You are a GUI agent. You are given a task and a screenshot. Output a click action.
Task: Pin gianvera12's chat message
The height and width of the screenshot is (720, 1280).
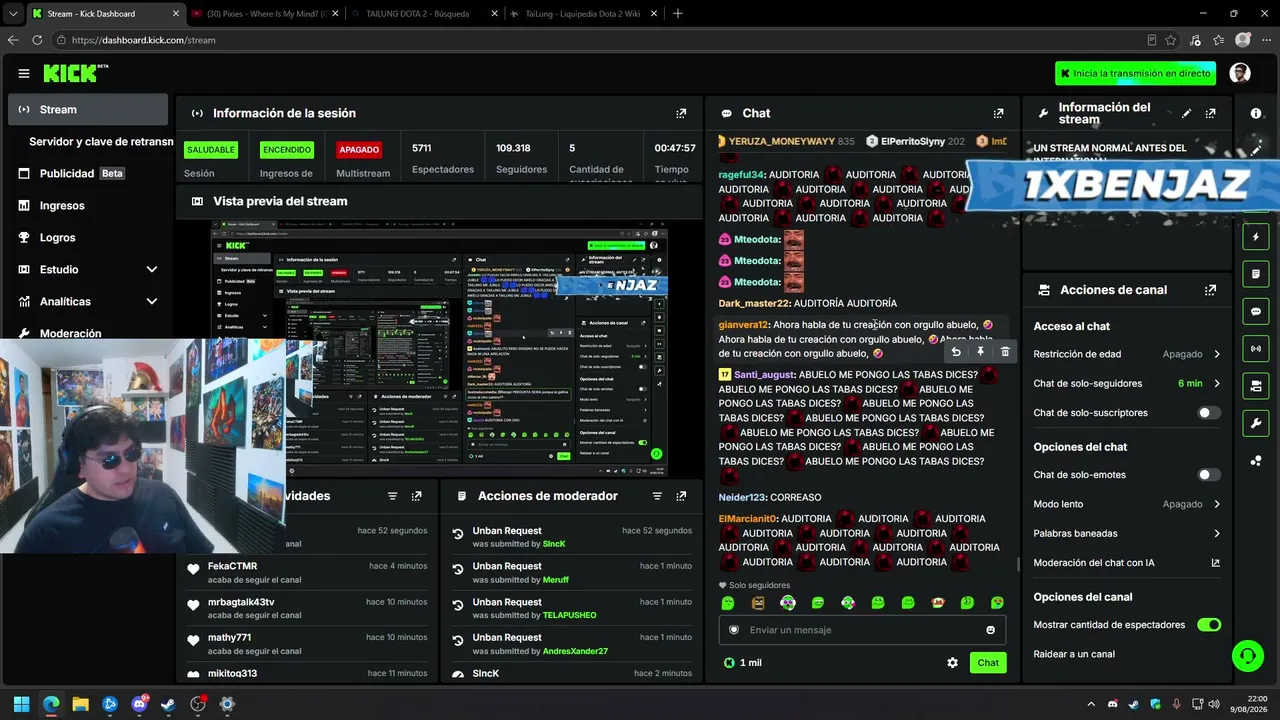pyautogui.click(x=980, y=352)
